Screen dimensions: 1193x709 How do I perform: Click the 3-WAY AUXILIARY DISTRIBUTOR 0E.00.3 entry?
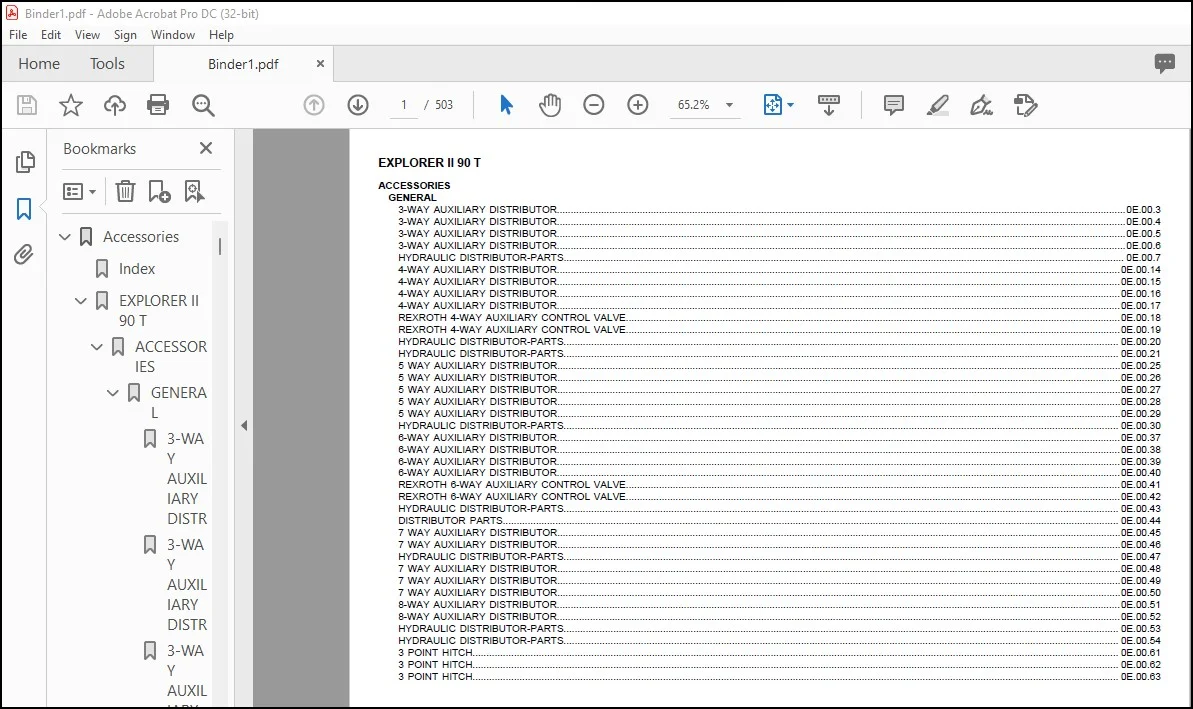coord(779,210)
